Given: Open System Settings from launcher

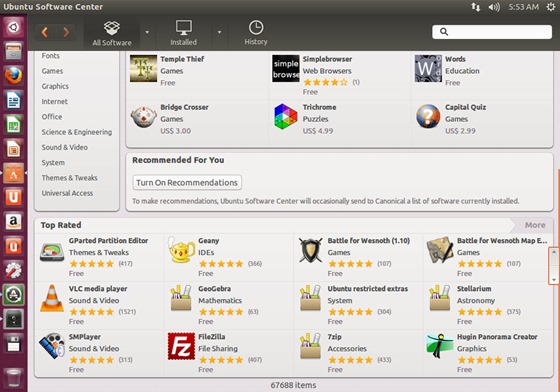Looking at the screenshot, I should click(x=14, y=270).
